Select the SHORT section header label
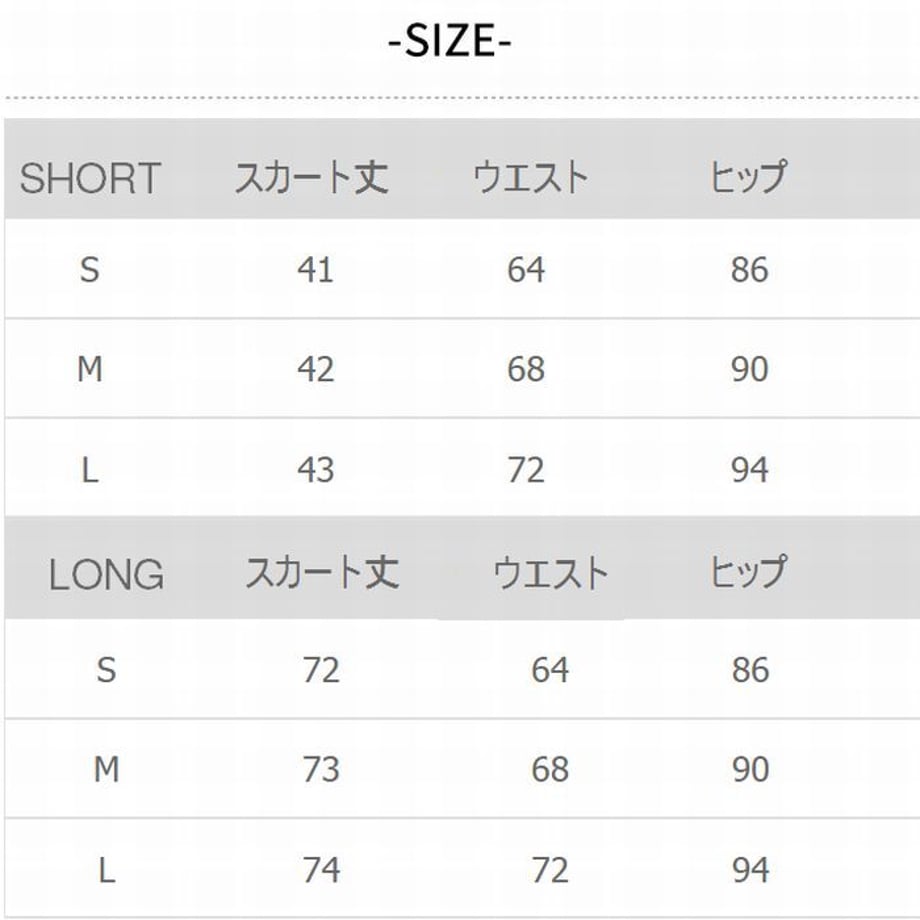 90,178
